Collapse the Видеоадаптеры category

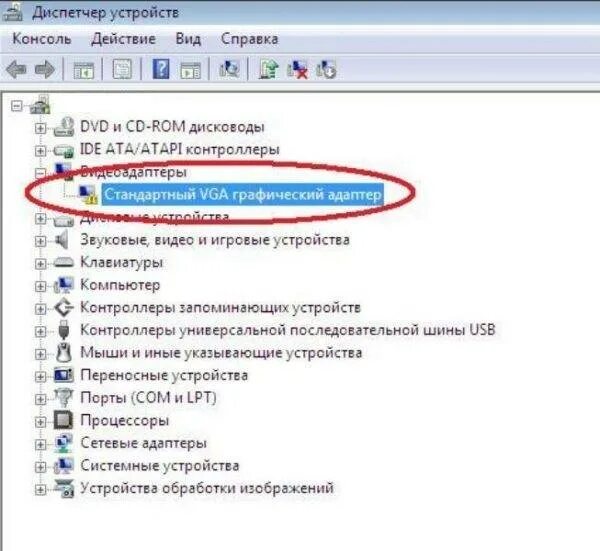(x=40, y=173)
